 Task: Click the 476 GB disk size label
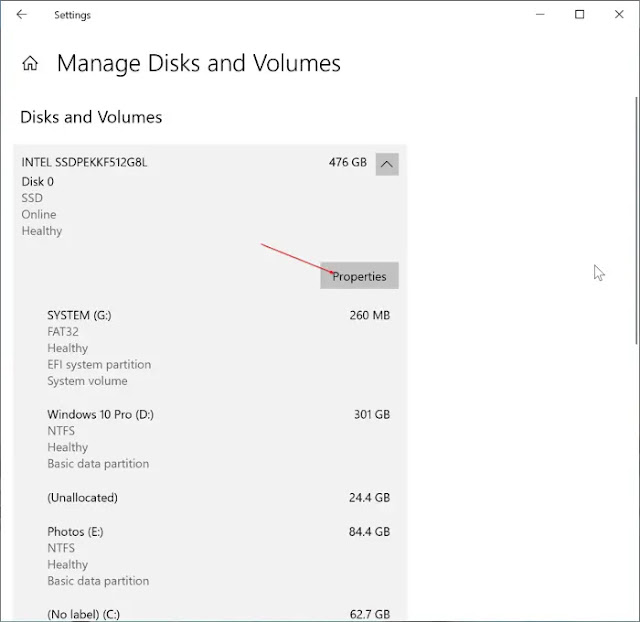348,162
